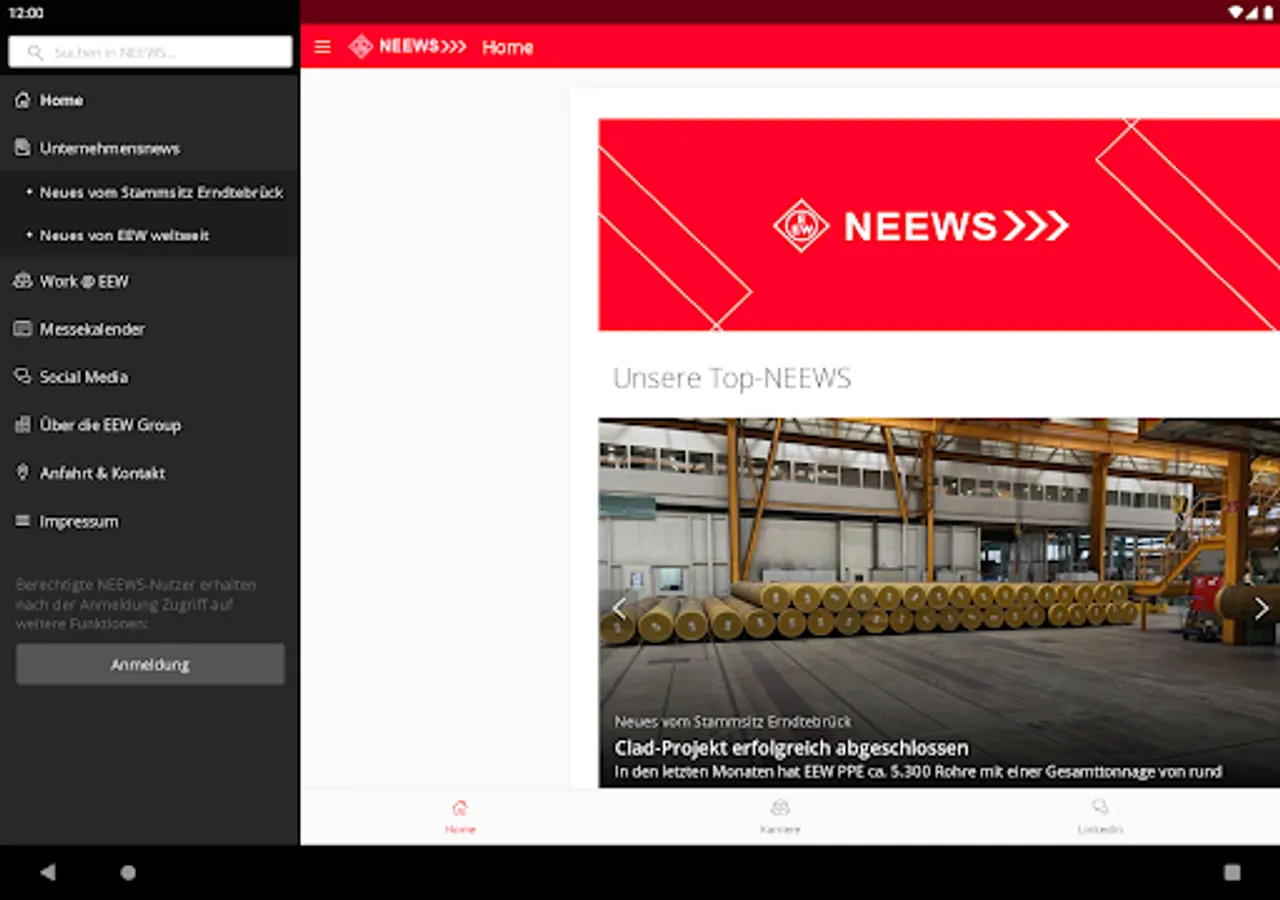Open Impressum in the sidebar
The height and width of the screenshot is (900, 1280).
[x=150, y=521]
